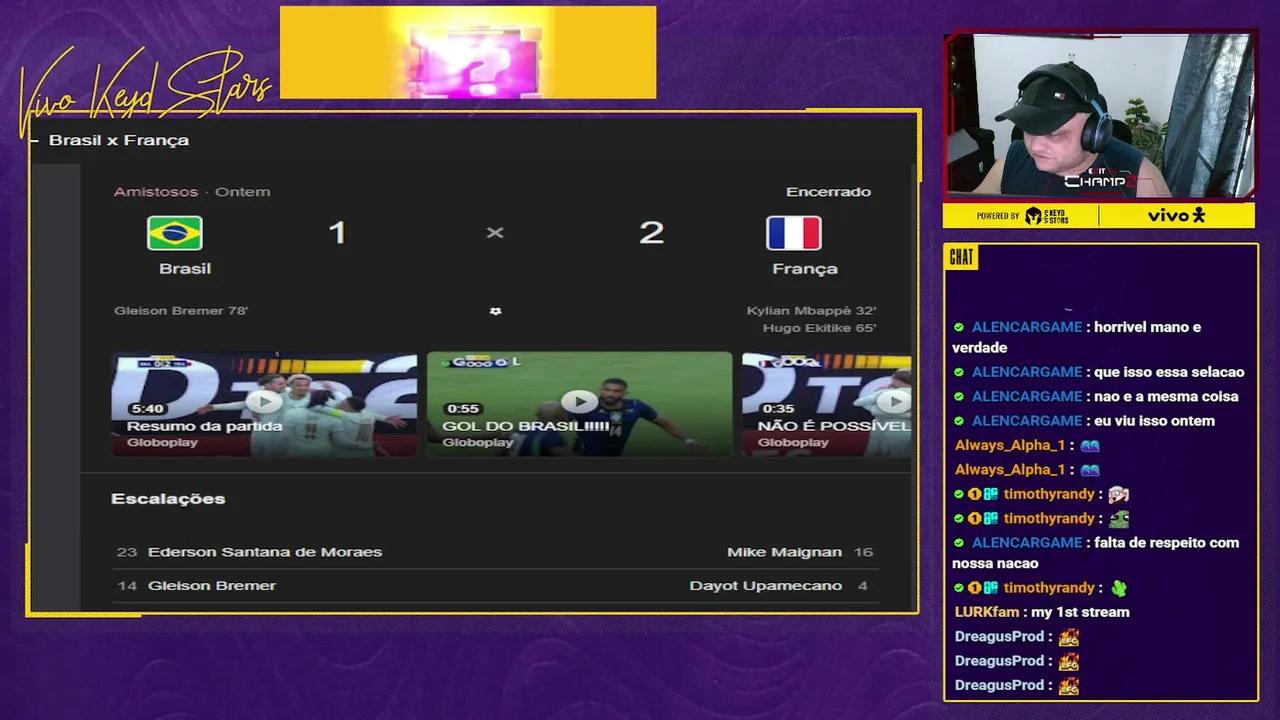
Task: Click Brazil's score 1
Action: pyautogui.click(x=337, y=233)
